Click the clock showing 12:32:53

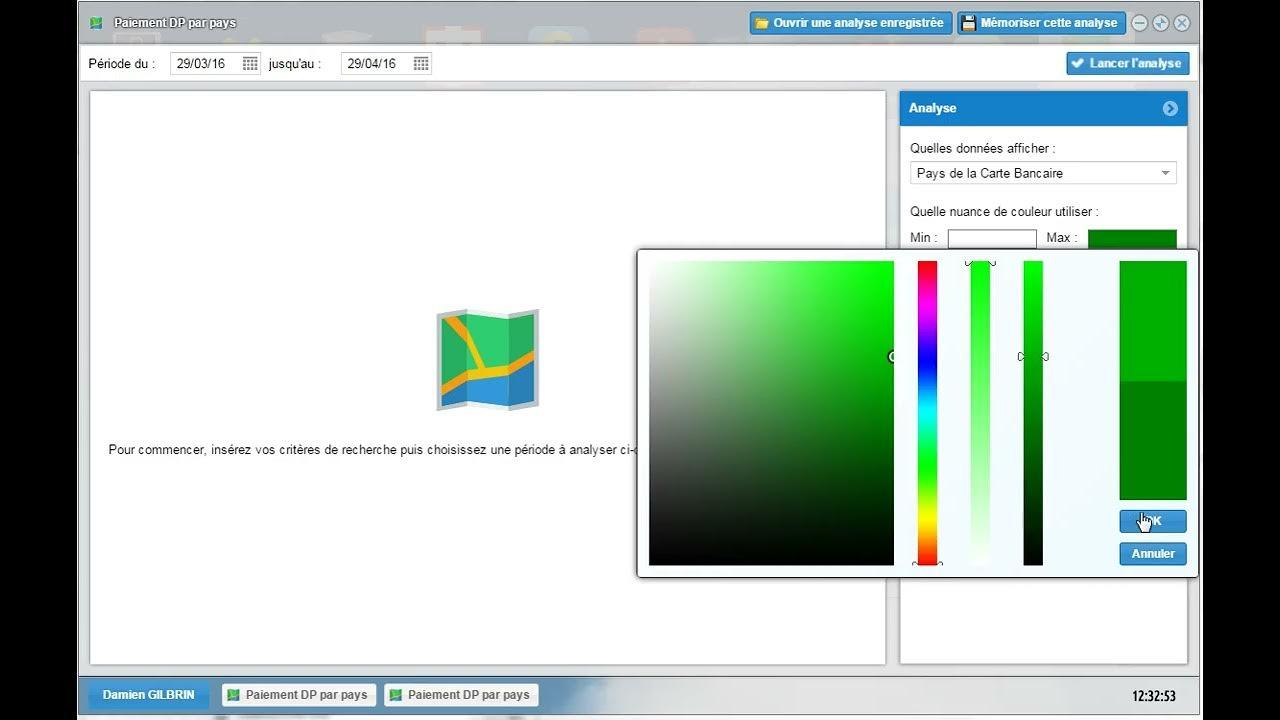(1154, 696)
